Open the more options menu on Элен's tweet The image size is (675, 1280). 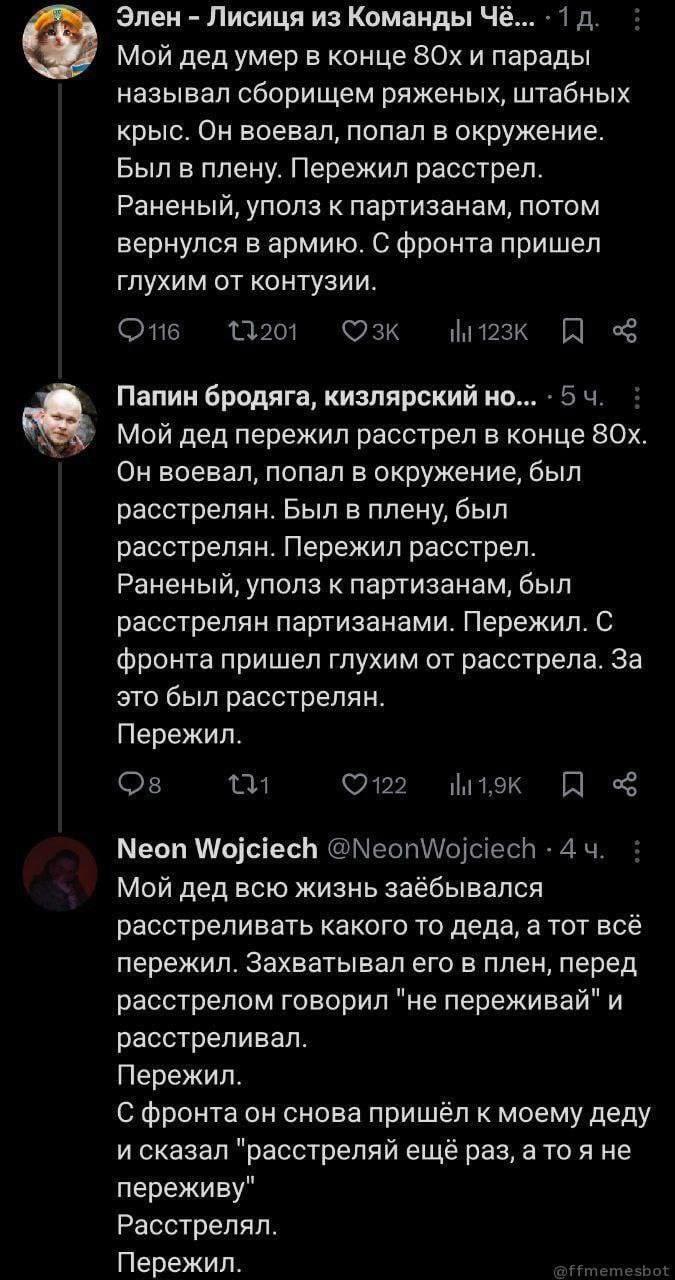pos(639,19)
